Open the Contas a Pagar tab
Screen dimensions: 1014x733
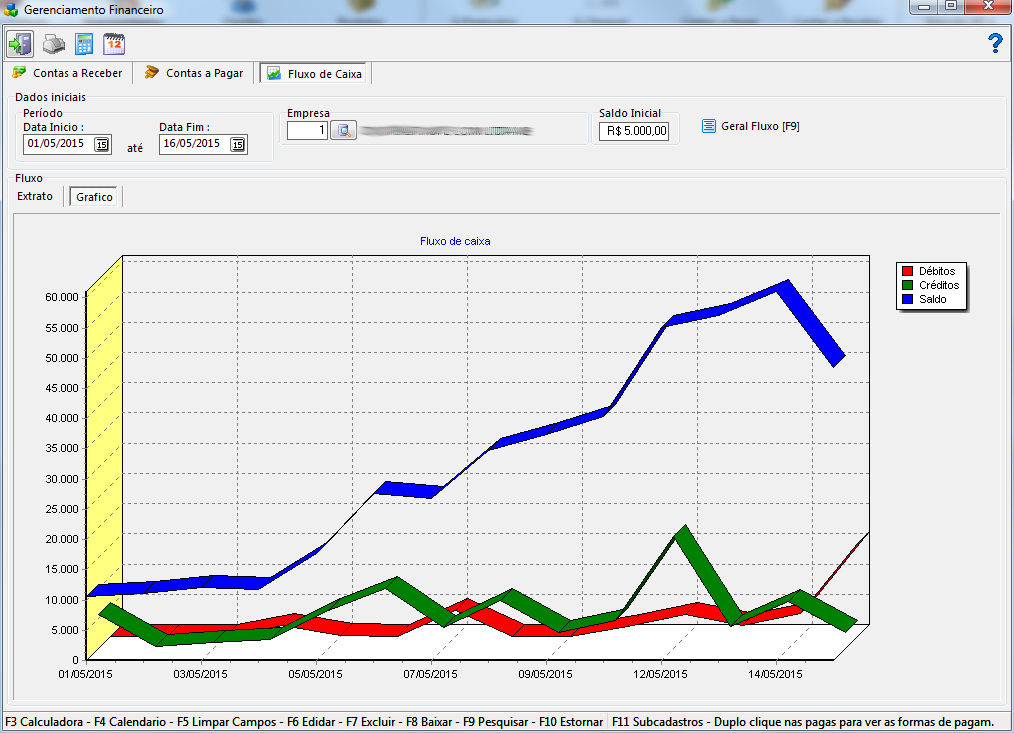195,73
